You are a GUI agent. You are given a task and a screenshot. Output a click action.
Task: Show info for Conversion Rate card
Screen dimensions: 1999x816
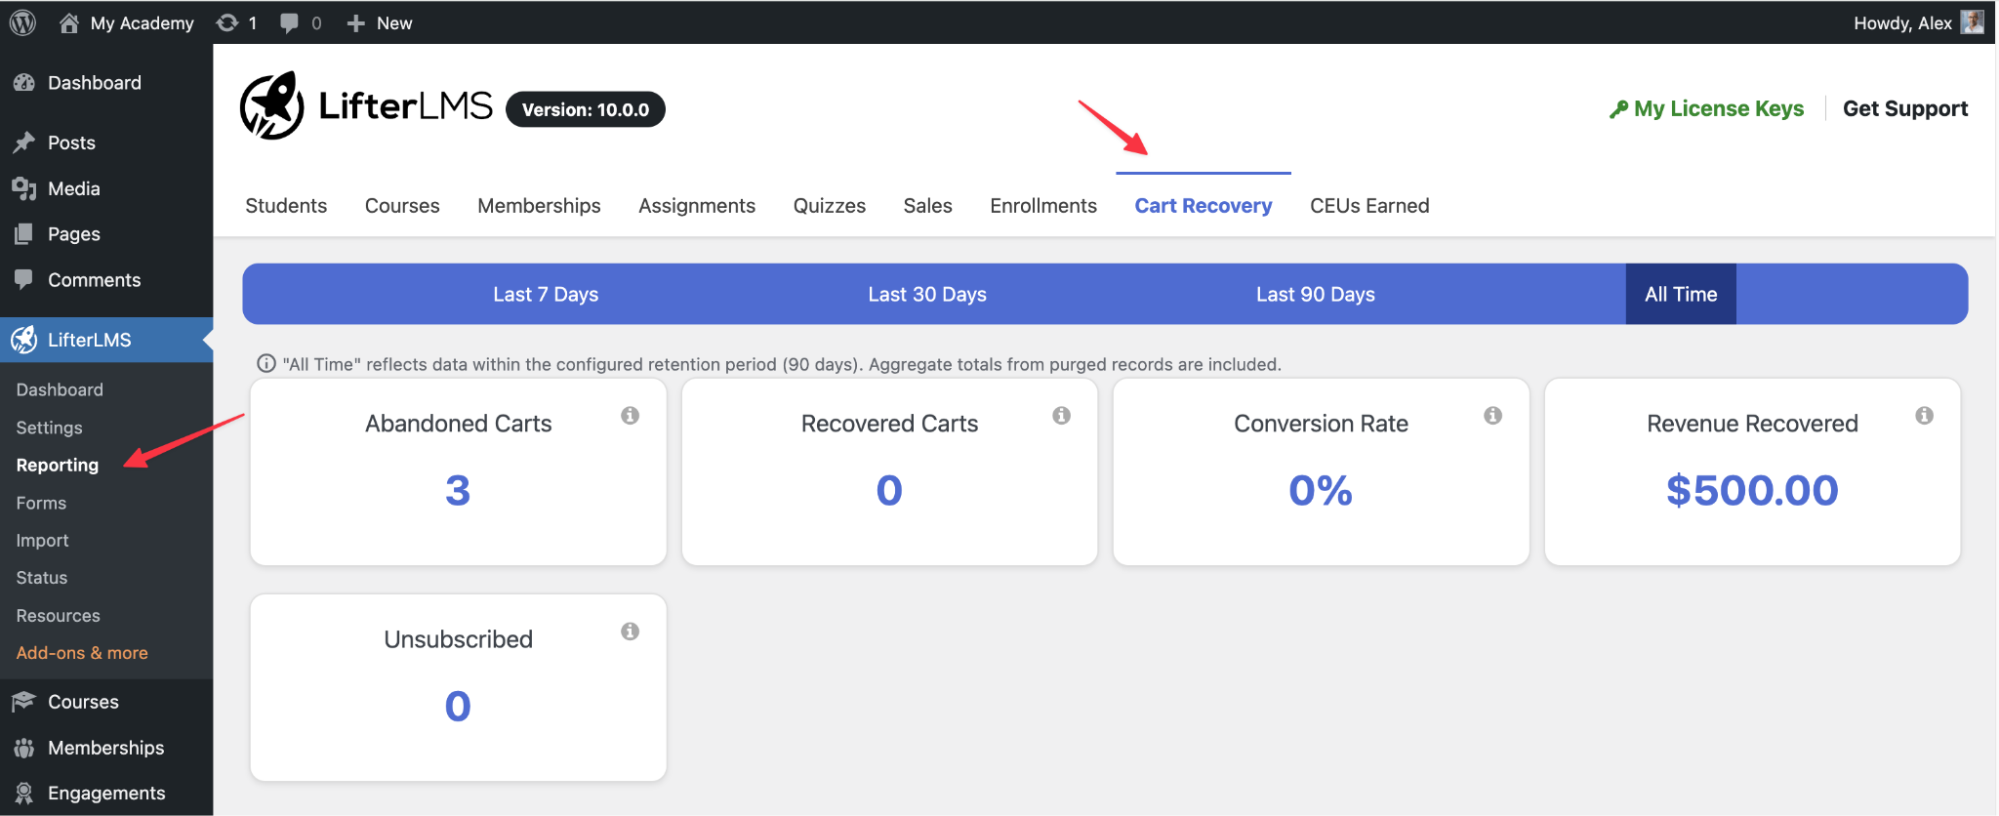[x=1493, y=415]
